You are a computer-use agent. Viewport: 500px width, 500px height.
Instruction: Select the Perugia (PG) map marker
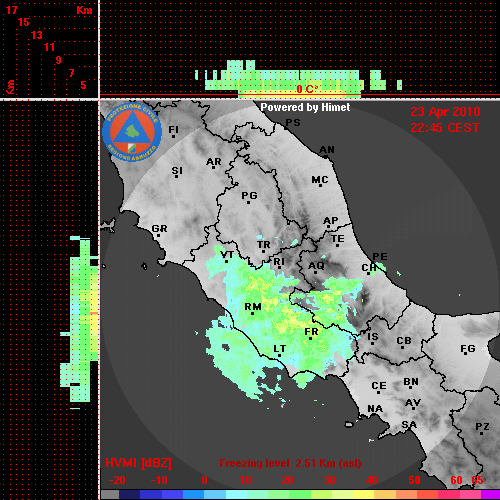(249, 197)
